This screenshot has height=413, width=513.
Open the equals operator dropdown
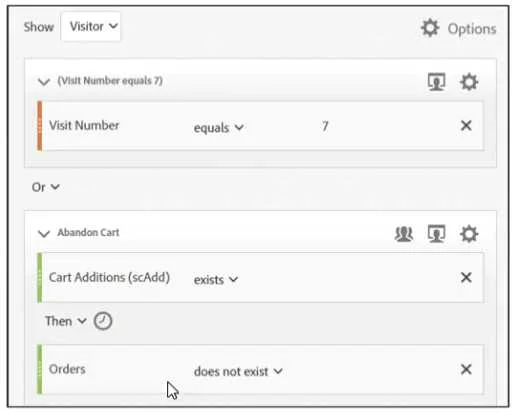coord(219,128)
